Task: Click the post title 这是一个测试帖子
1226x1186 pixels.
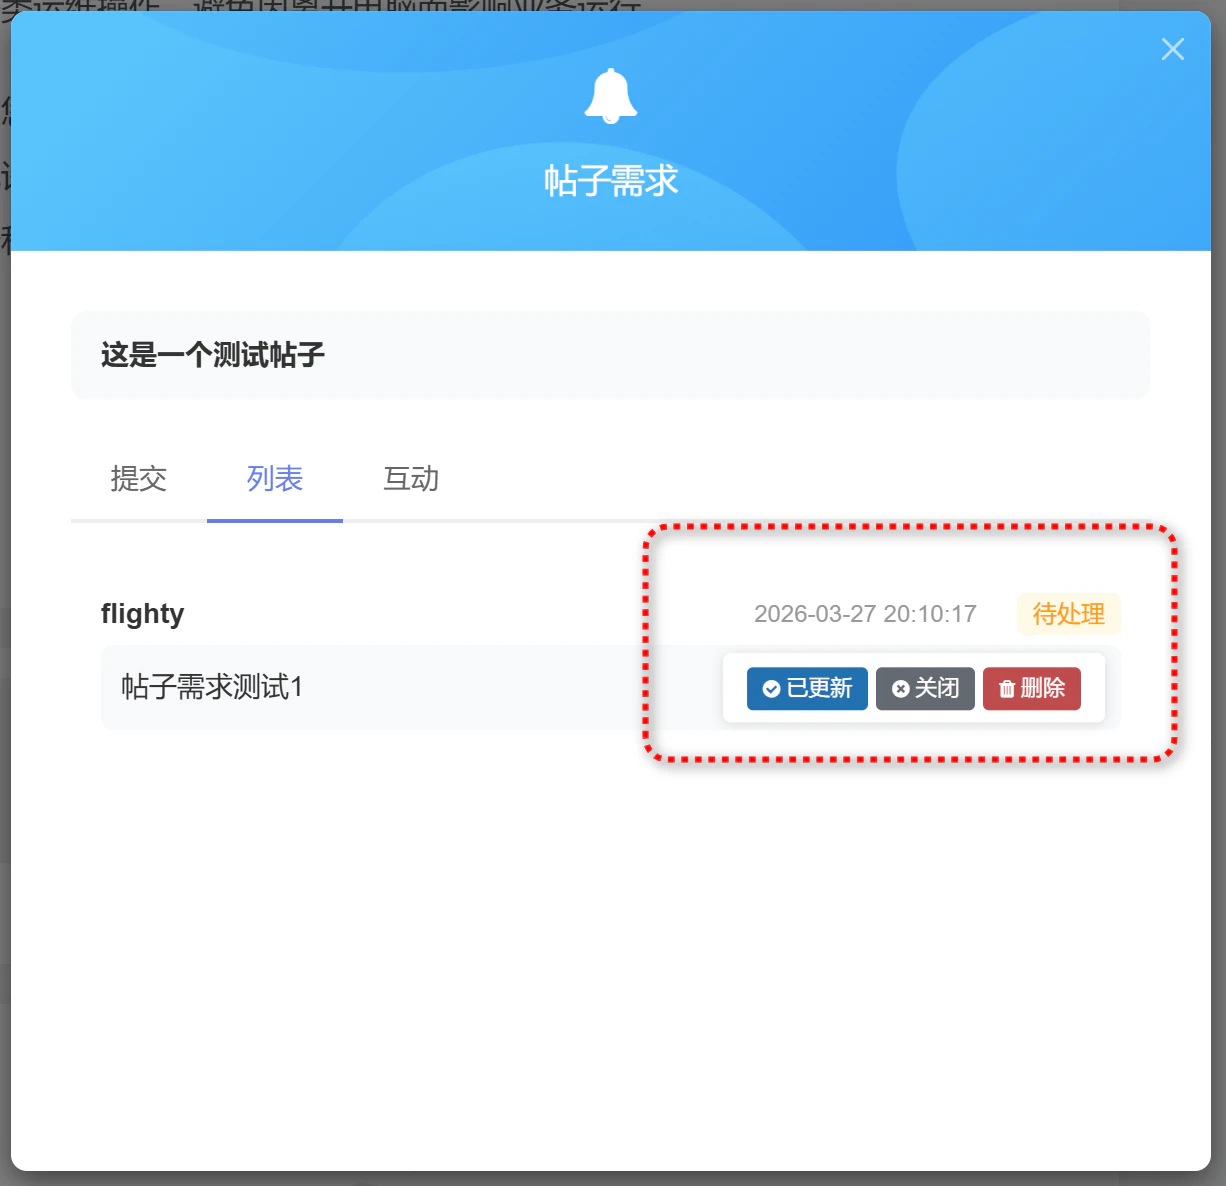Action: coord(213,355)
